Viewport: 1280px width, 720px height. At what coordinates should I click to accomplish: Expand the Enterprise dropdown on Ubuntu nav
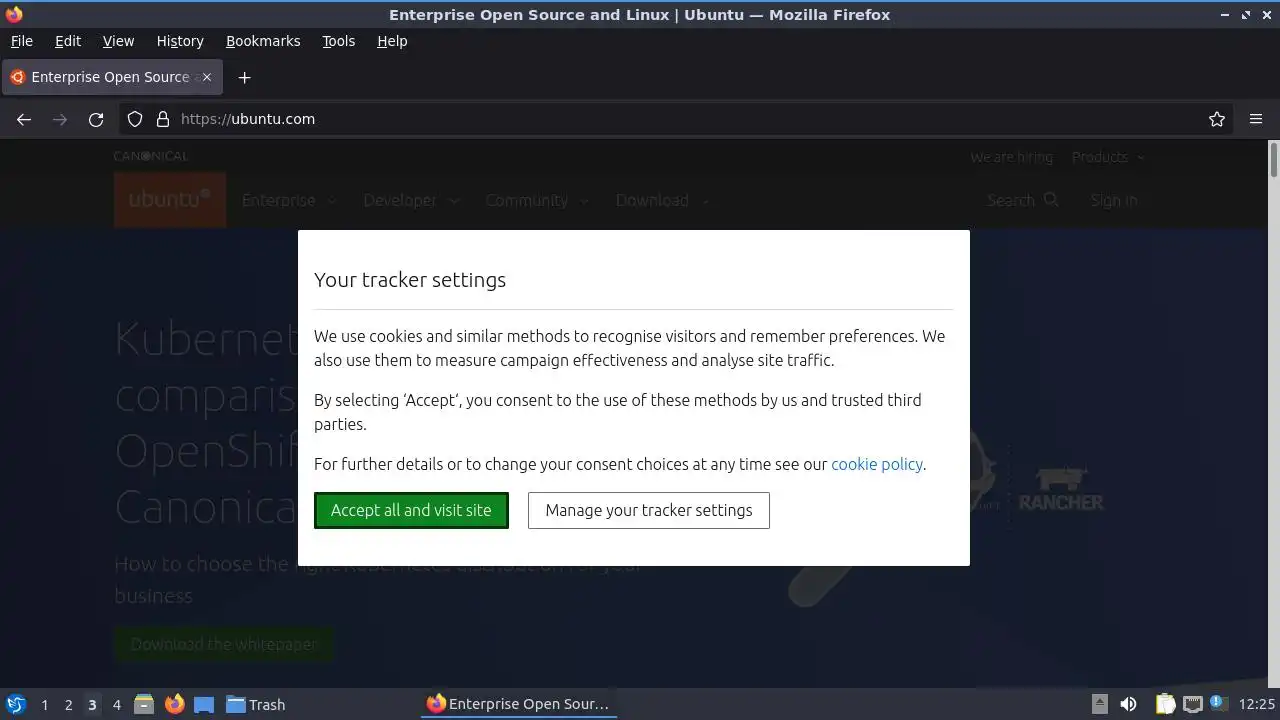coord(288,200)
